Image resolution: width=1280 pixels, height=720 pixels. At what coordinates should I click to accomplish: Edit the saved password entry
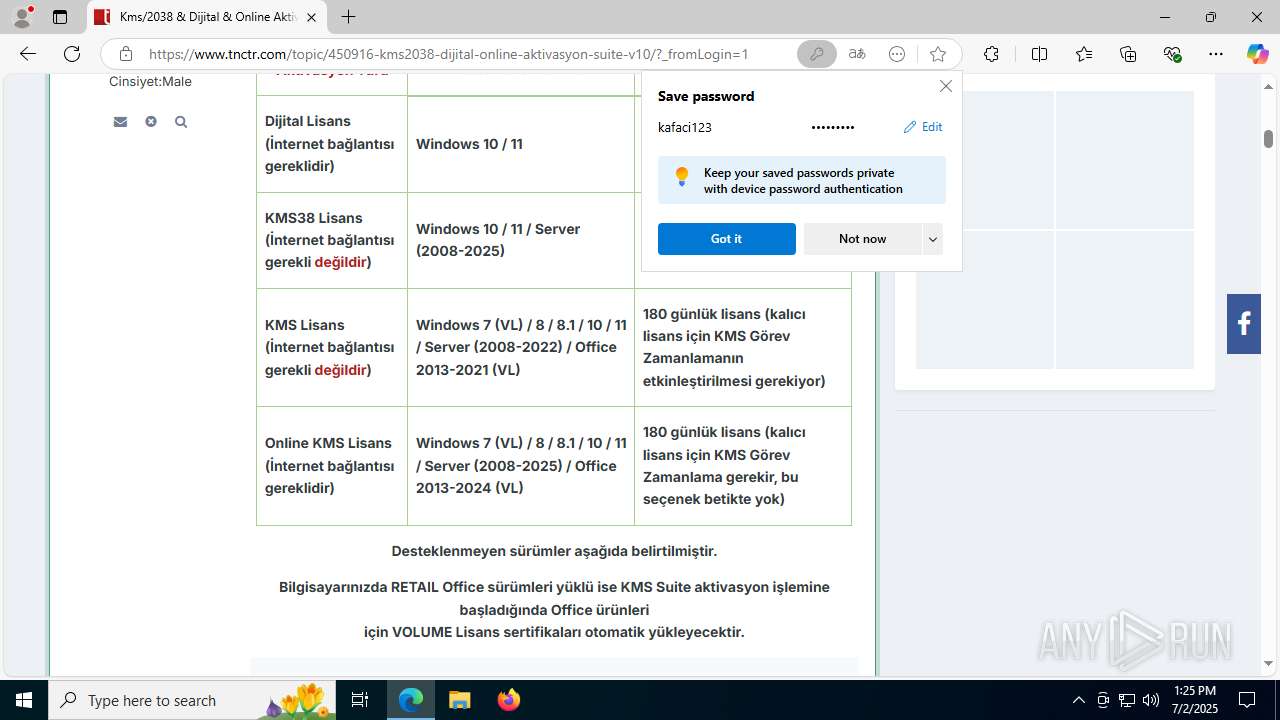(923, 127)
